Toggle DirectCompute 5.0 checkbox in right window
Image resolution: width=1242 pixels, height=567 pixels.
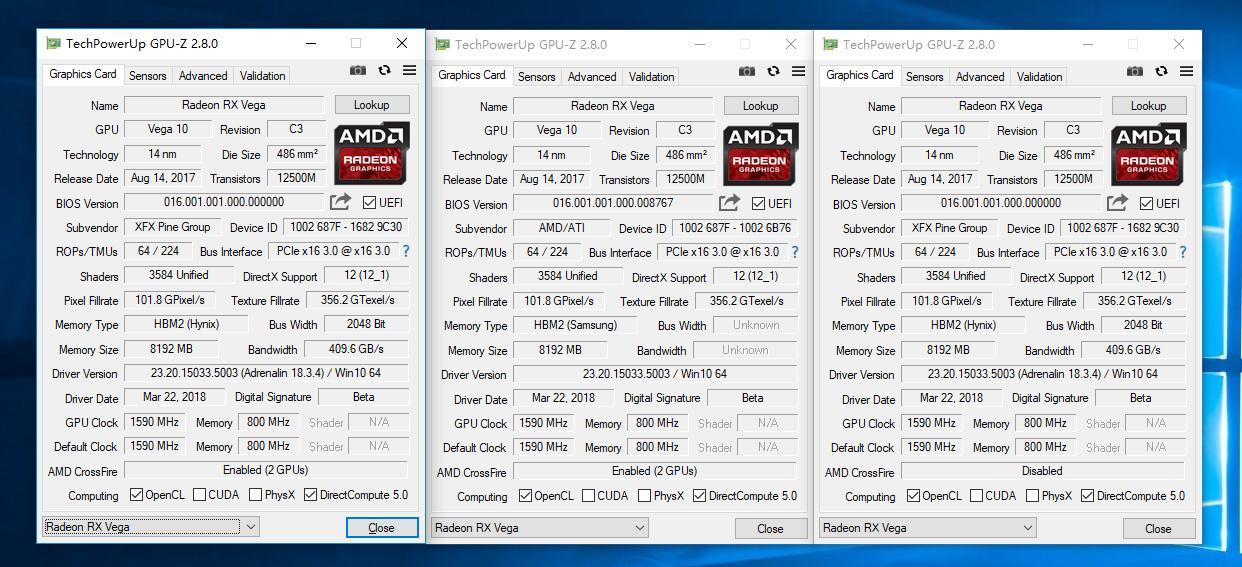click(x=1087, y=496)
